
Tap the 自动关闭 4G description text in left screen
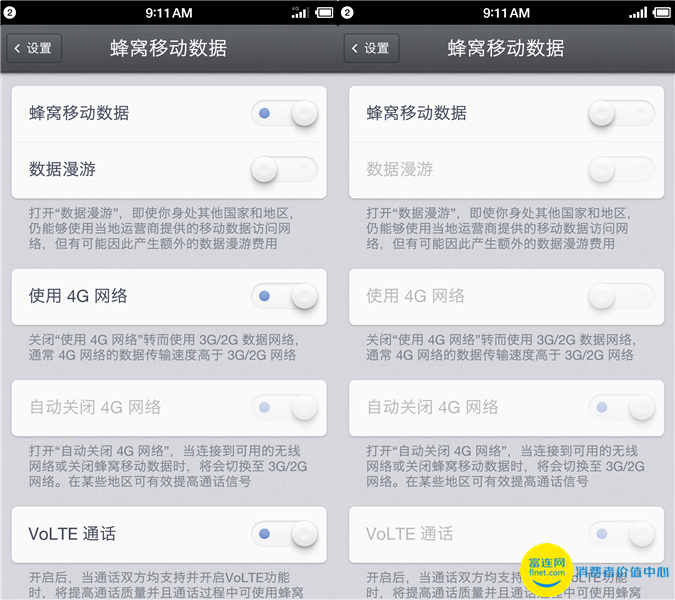[x=168, y=466]
